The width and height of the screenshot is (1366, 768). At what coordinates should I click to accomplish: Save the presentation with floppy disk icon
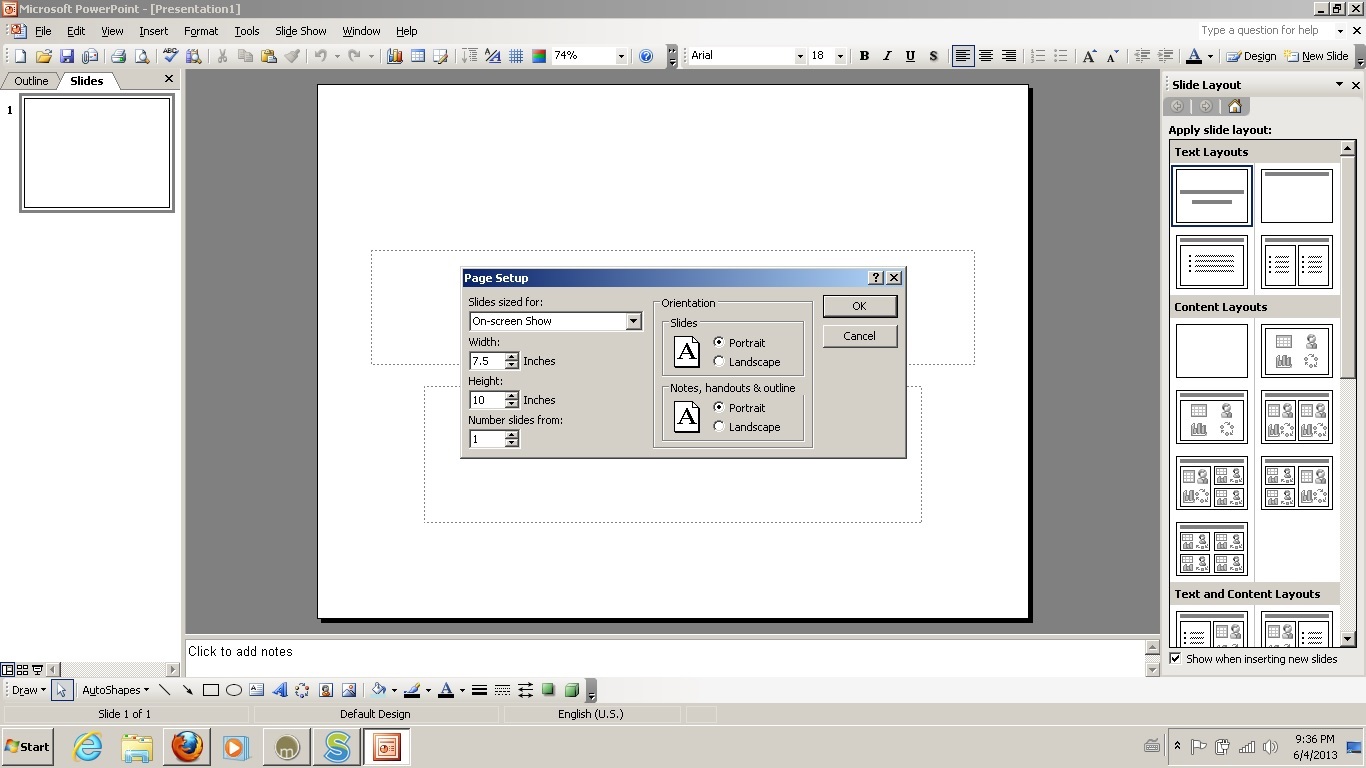(67, 56)
